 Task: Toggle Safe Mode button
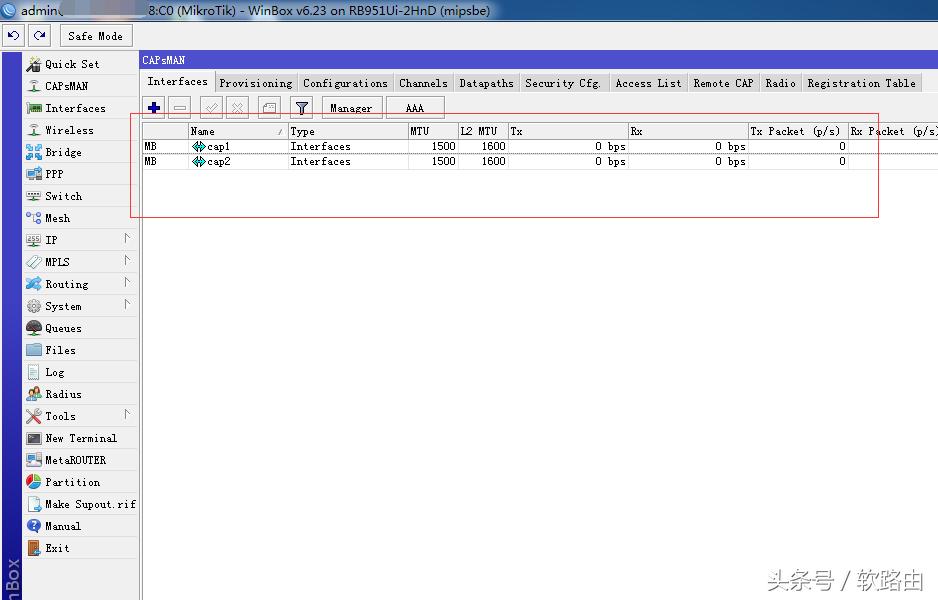click(95, 35)
